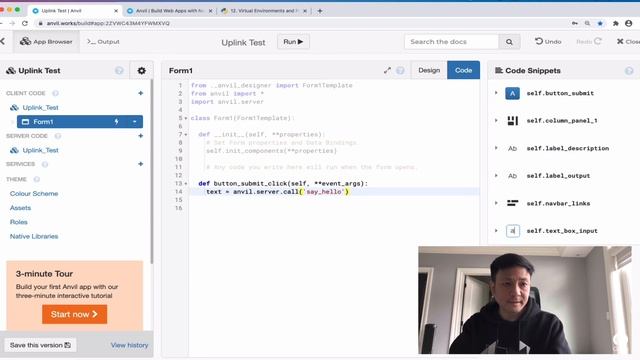Switch to the Design view tab
The image size is (640, 360).
(429, 70)
